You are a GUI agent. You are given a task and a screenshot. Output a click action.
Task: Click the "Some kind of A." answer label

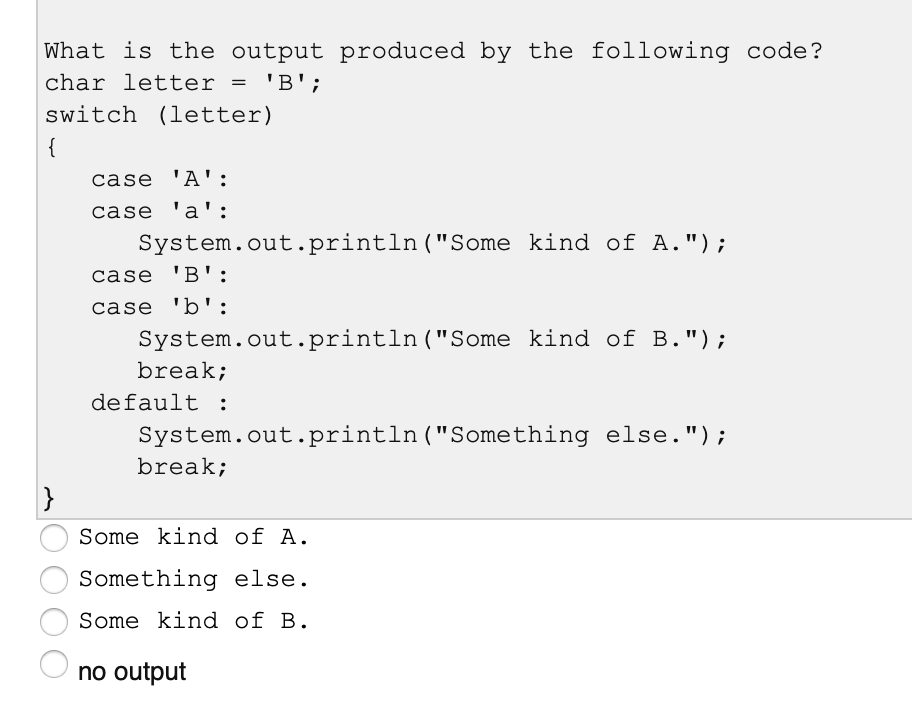point(194,537)
